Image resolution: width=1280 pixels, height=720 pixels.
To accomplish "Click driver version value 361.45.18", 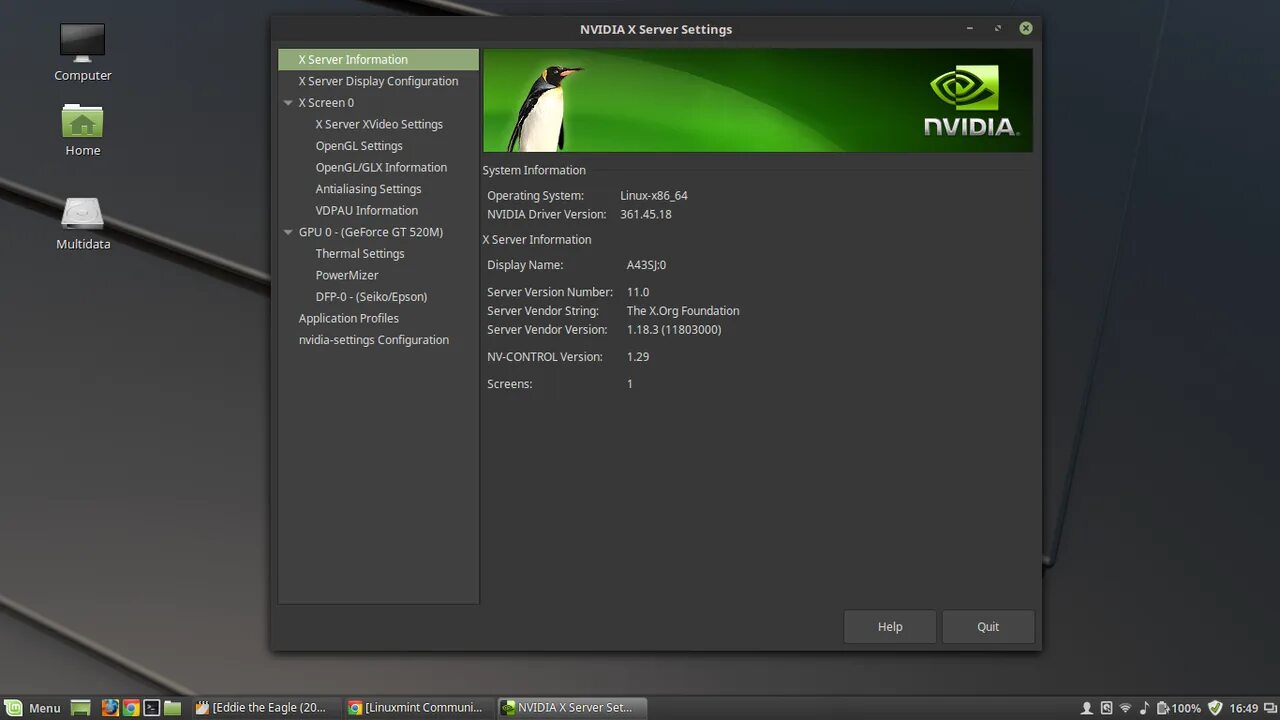I will 646,215.
